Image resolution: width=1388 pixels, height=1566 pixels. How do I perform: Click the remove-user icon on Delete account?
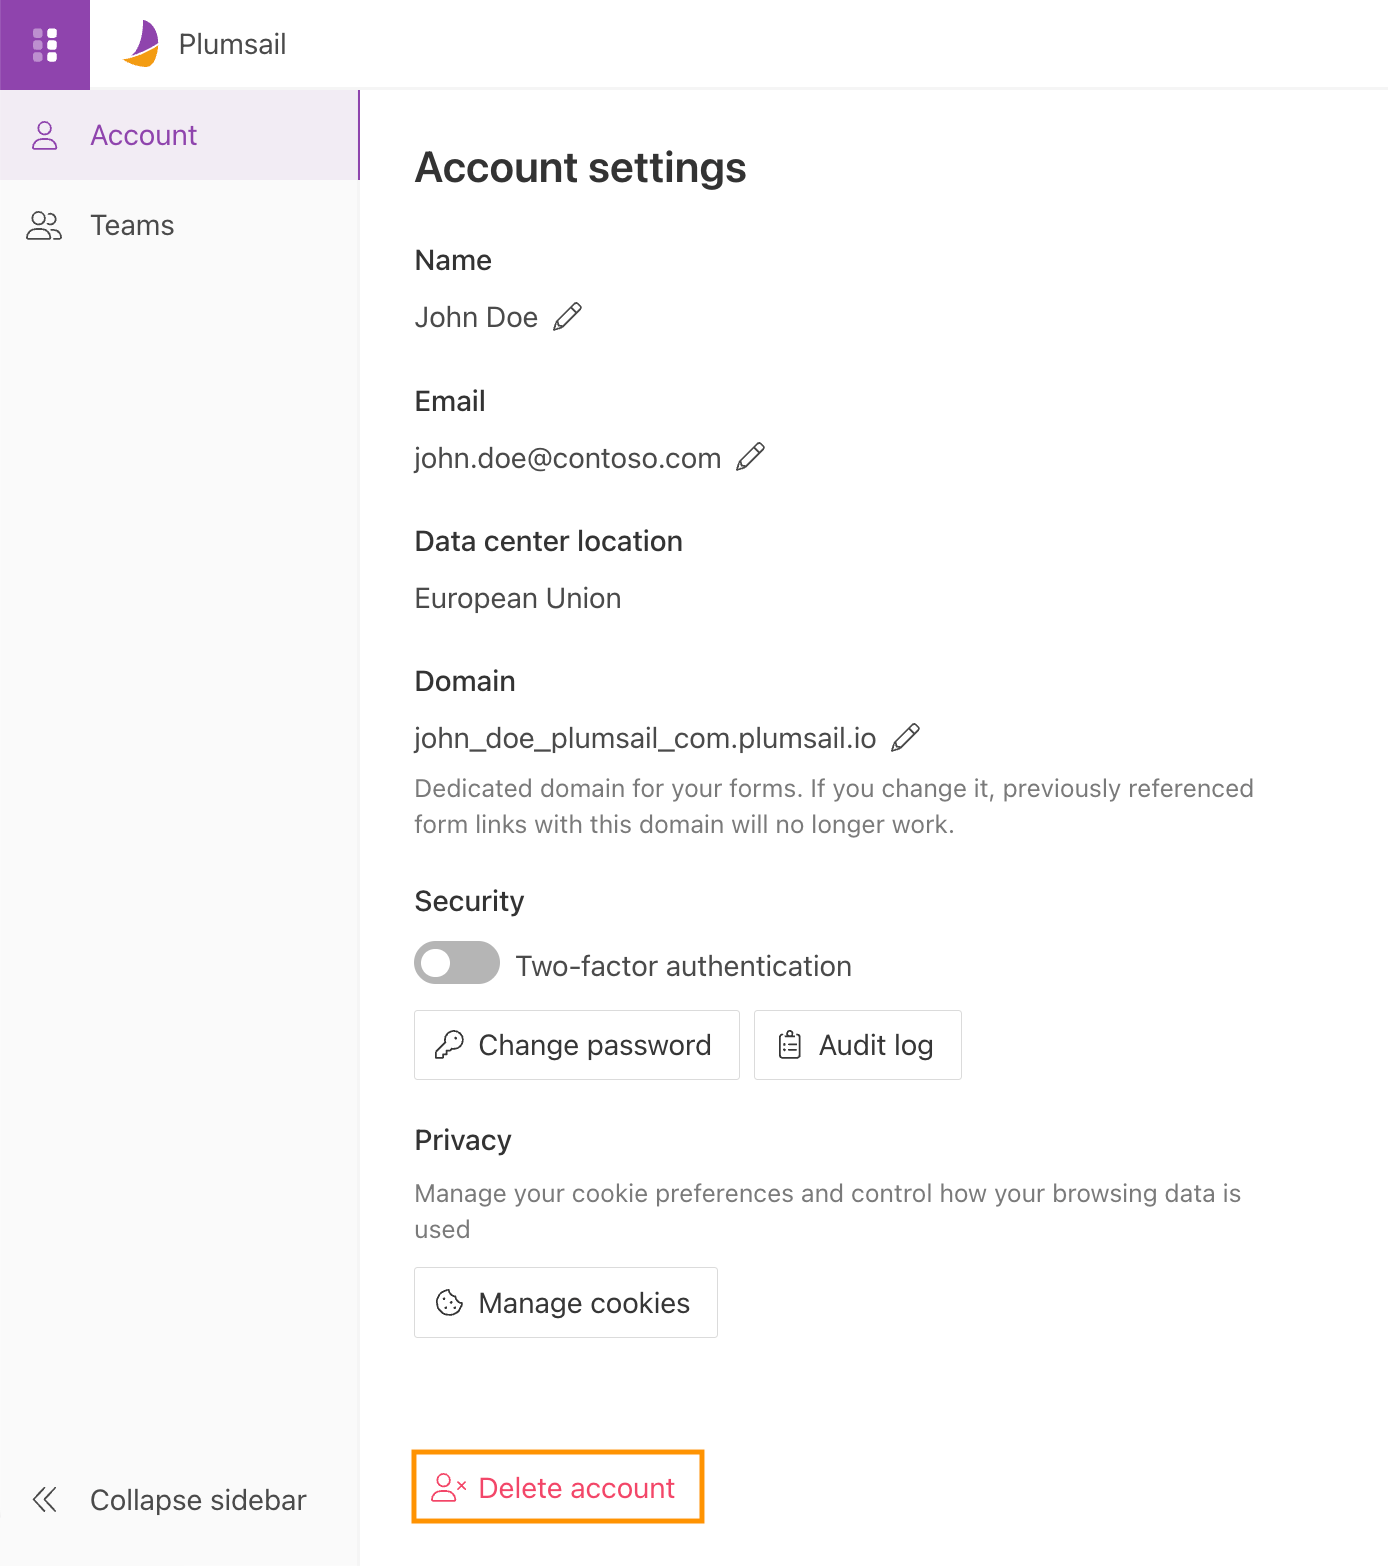(x=449, y=1488)
